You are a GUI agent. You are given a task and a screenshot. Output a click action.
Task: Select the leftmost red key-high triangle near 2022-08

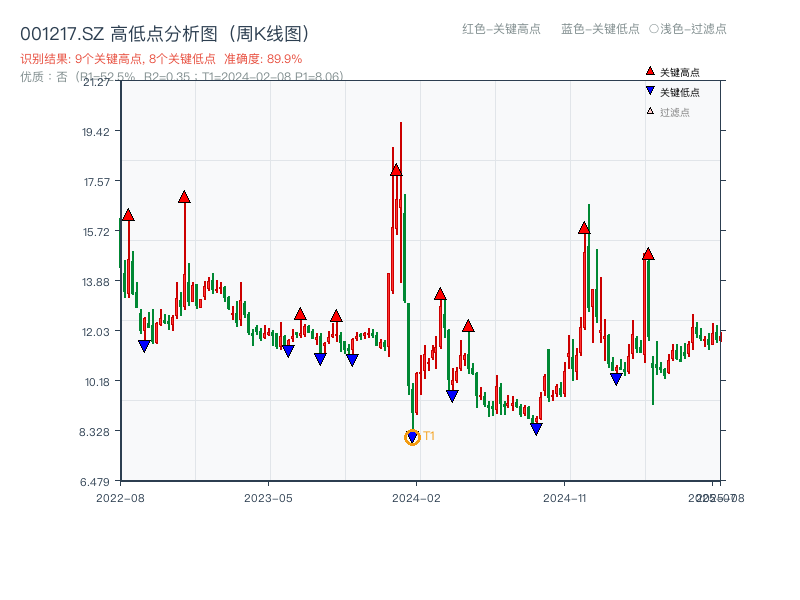[127, 214]
